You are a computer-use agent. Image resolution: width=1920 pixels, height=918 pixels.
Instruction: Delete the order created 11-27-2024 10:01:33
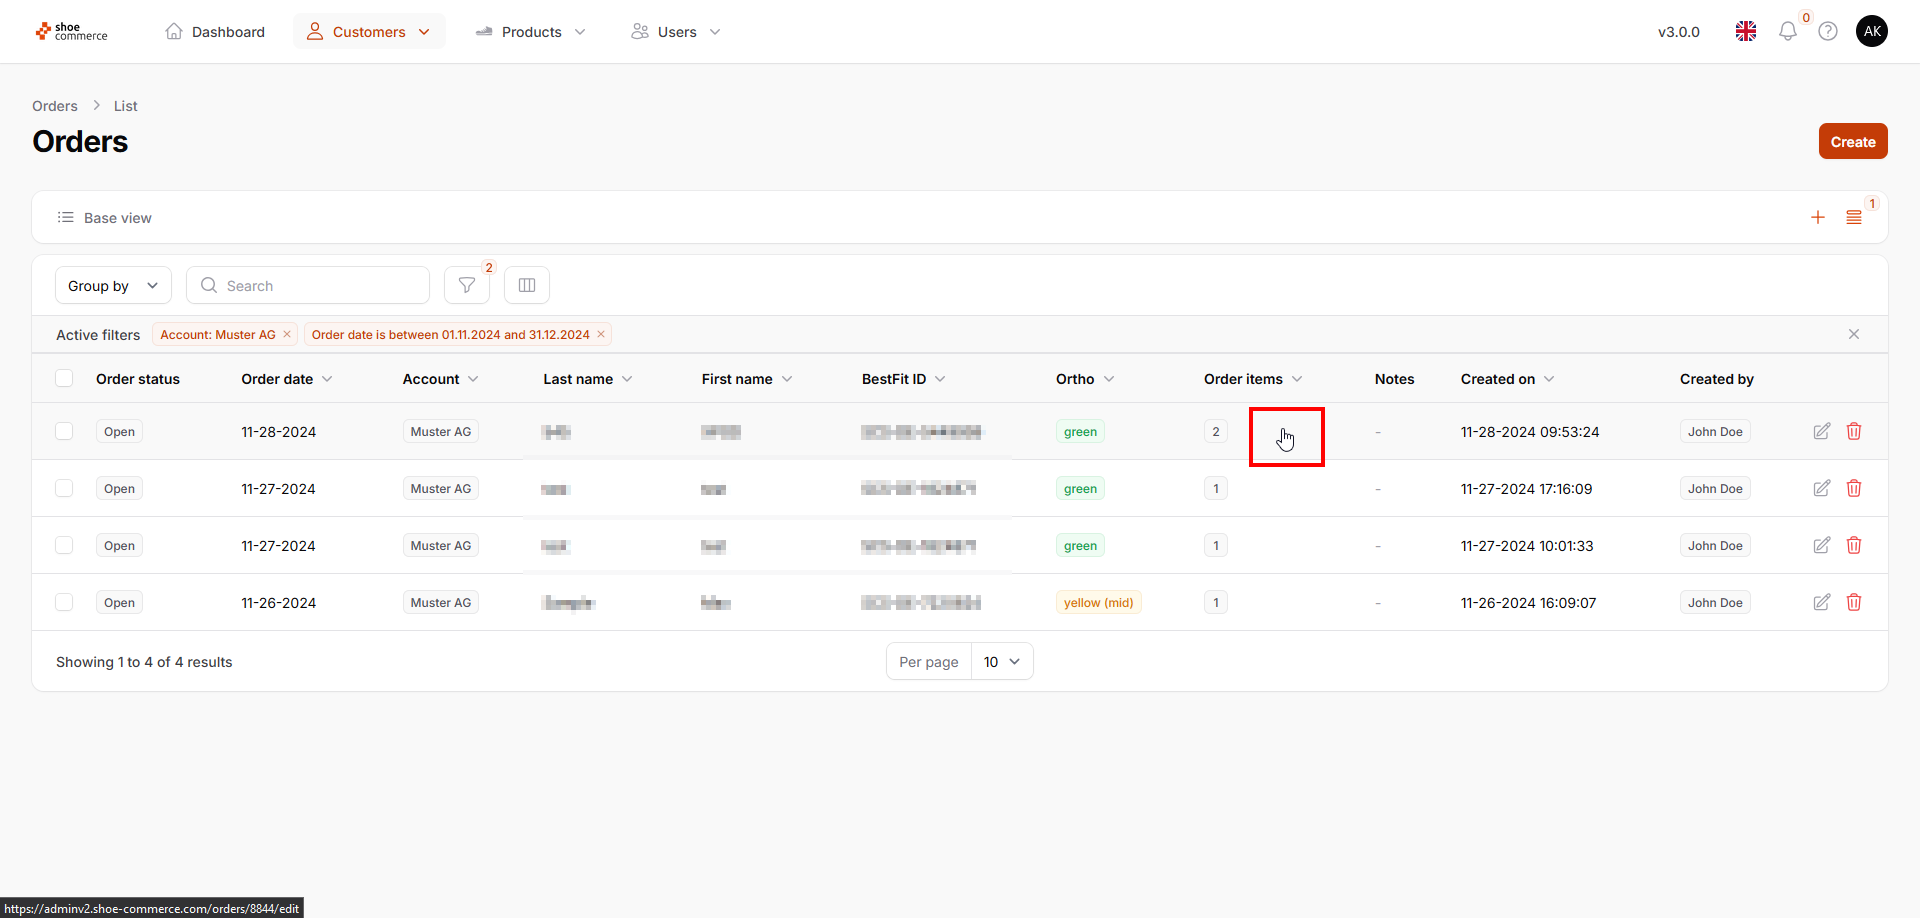tap(1854, 546)
